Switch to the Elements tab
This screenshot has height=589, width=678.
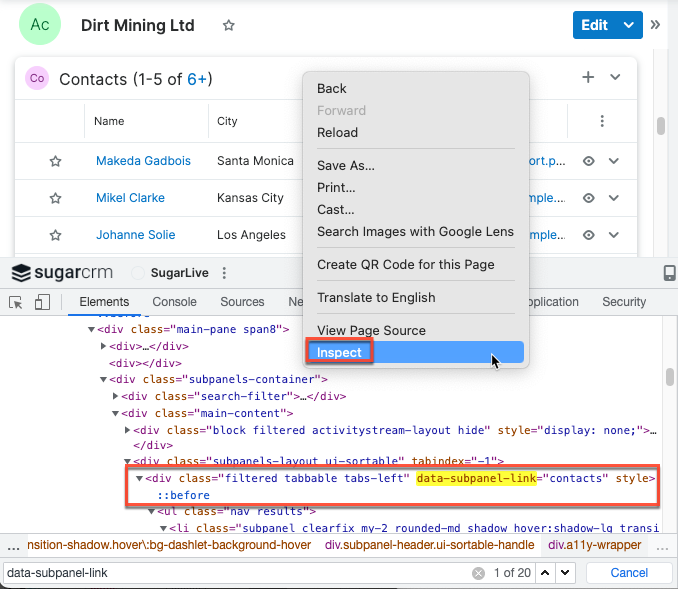coord(104,302)
